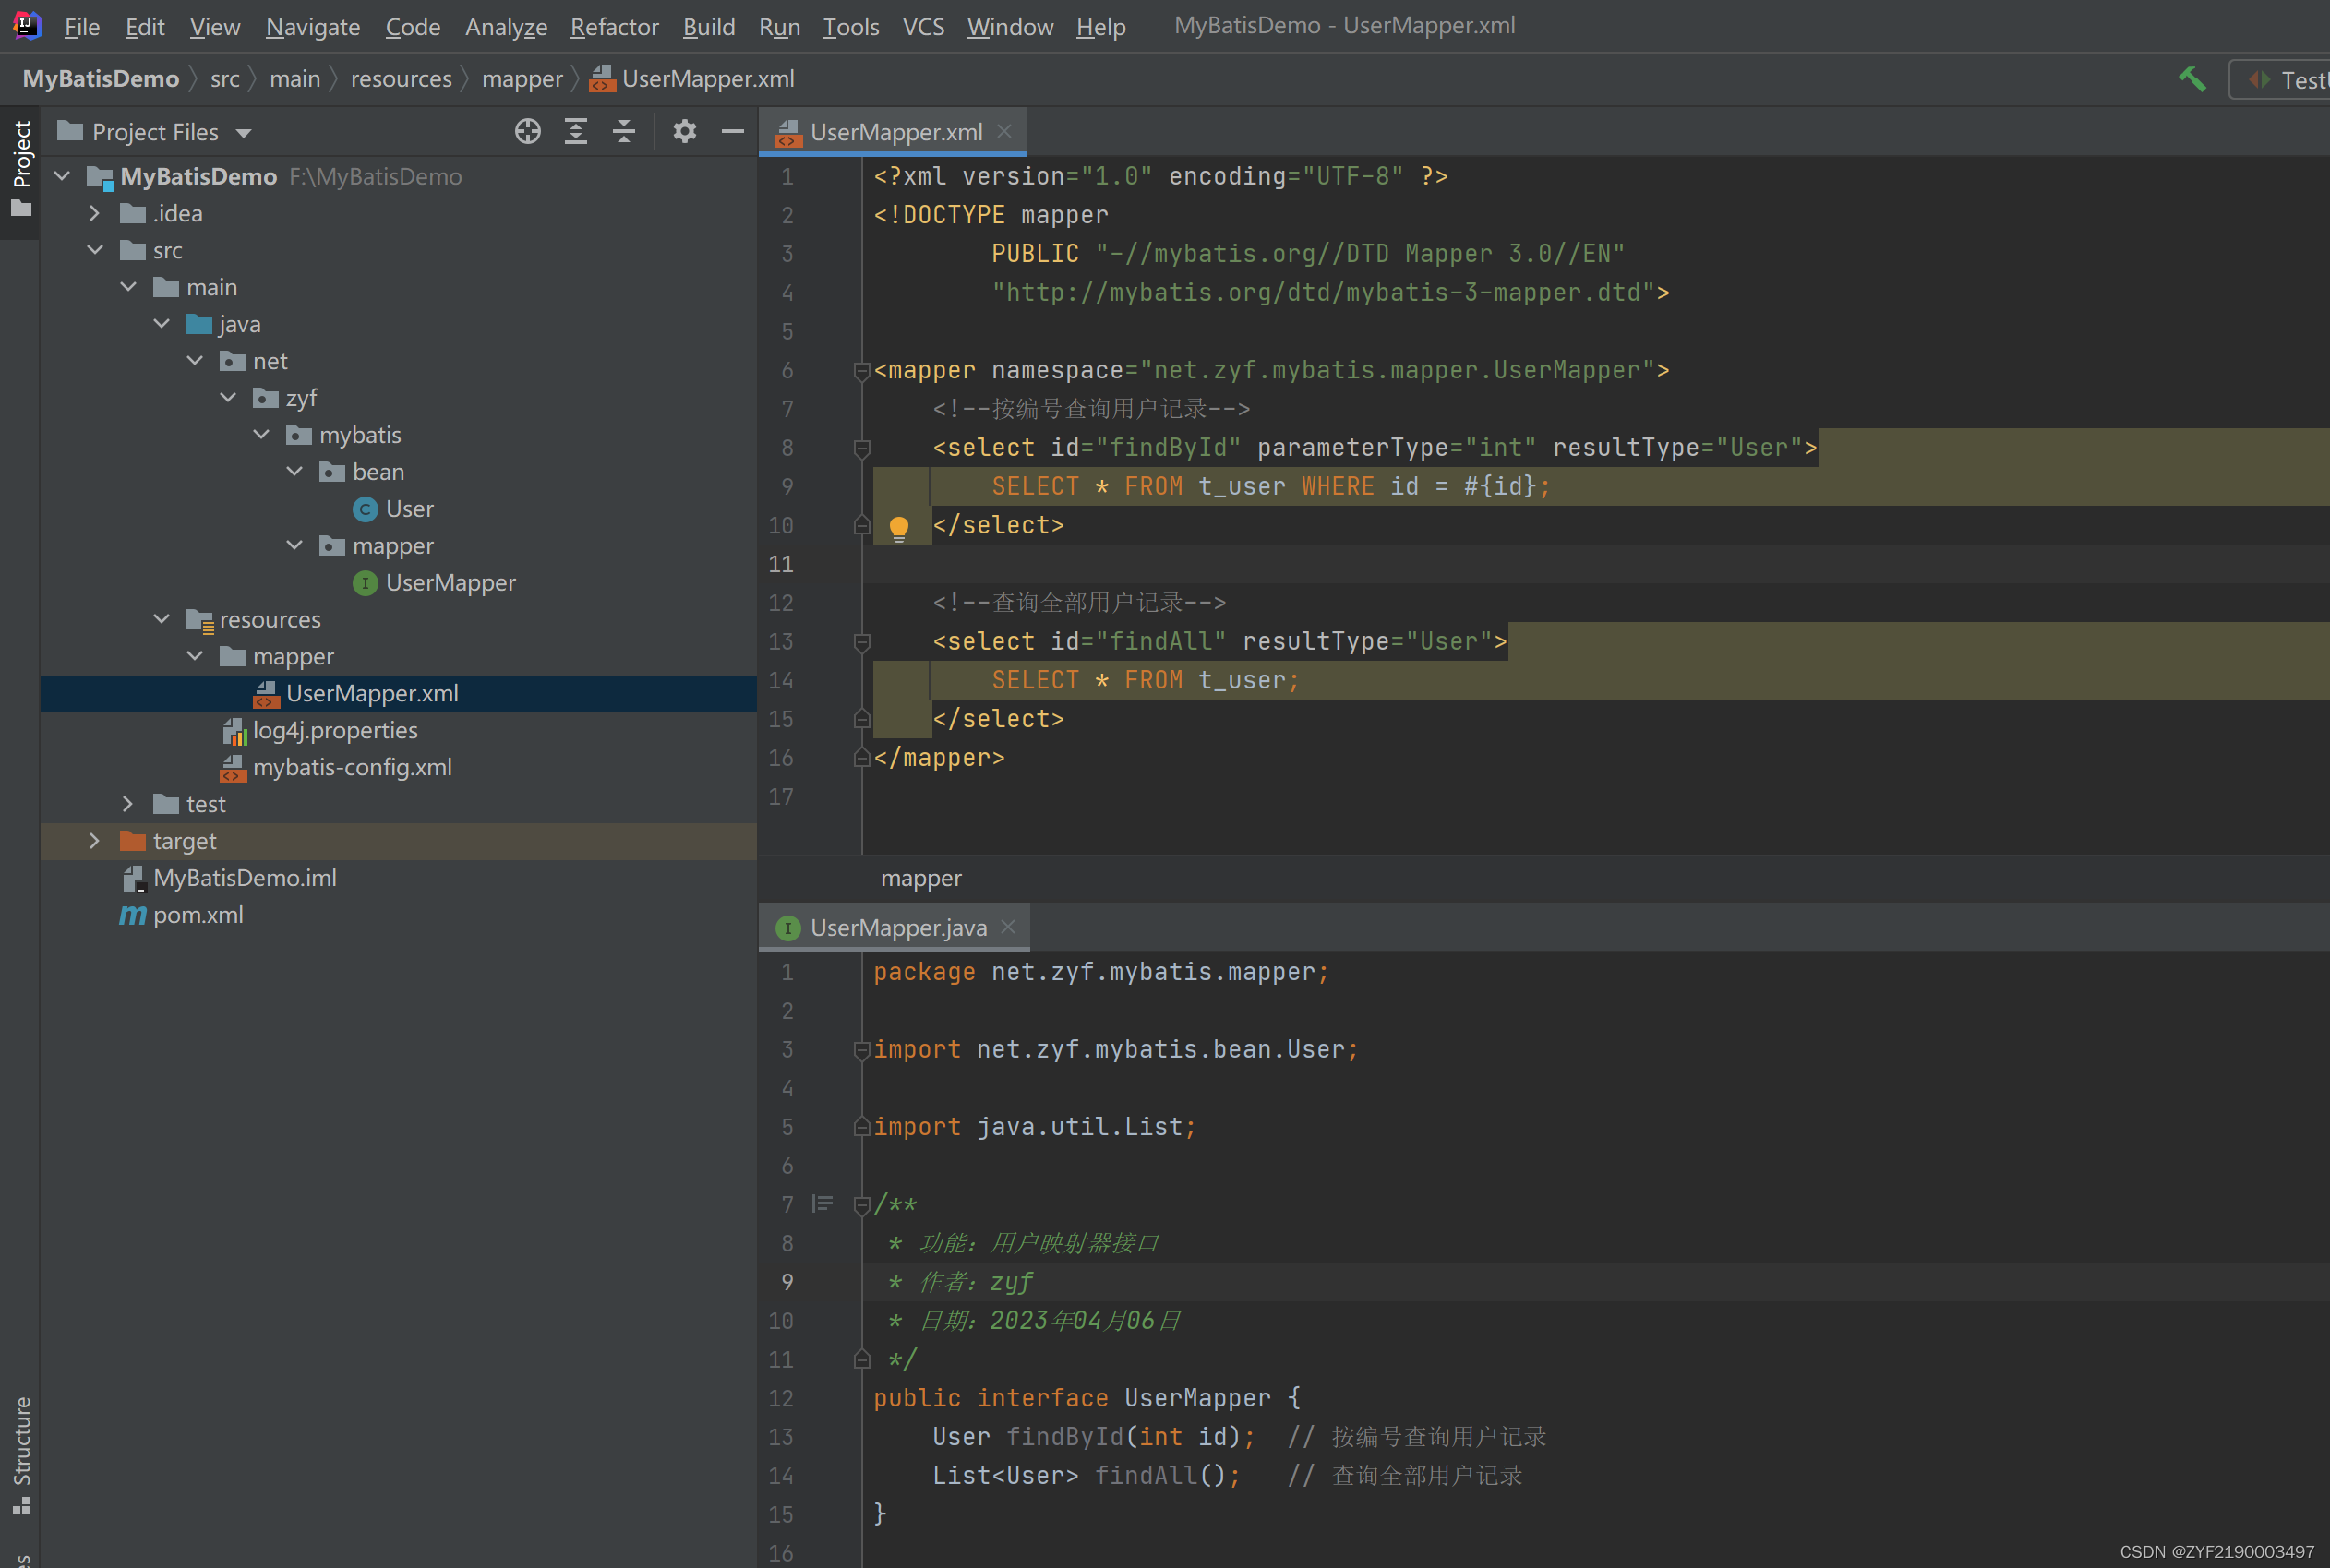Toggle the Project tool window sidebar button
Image resolution: width=2330 pixels, height=1568 pixels.
coord(21,167)
